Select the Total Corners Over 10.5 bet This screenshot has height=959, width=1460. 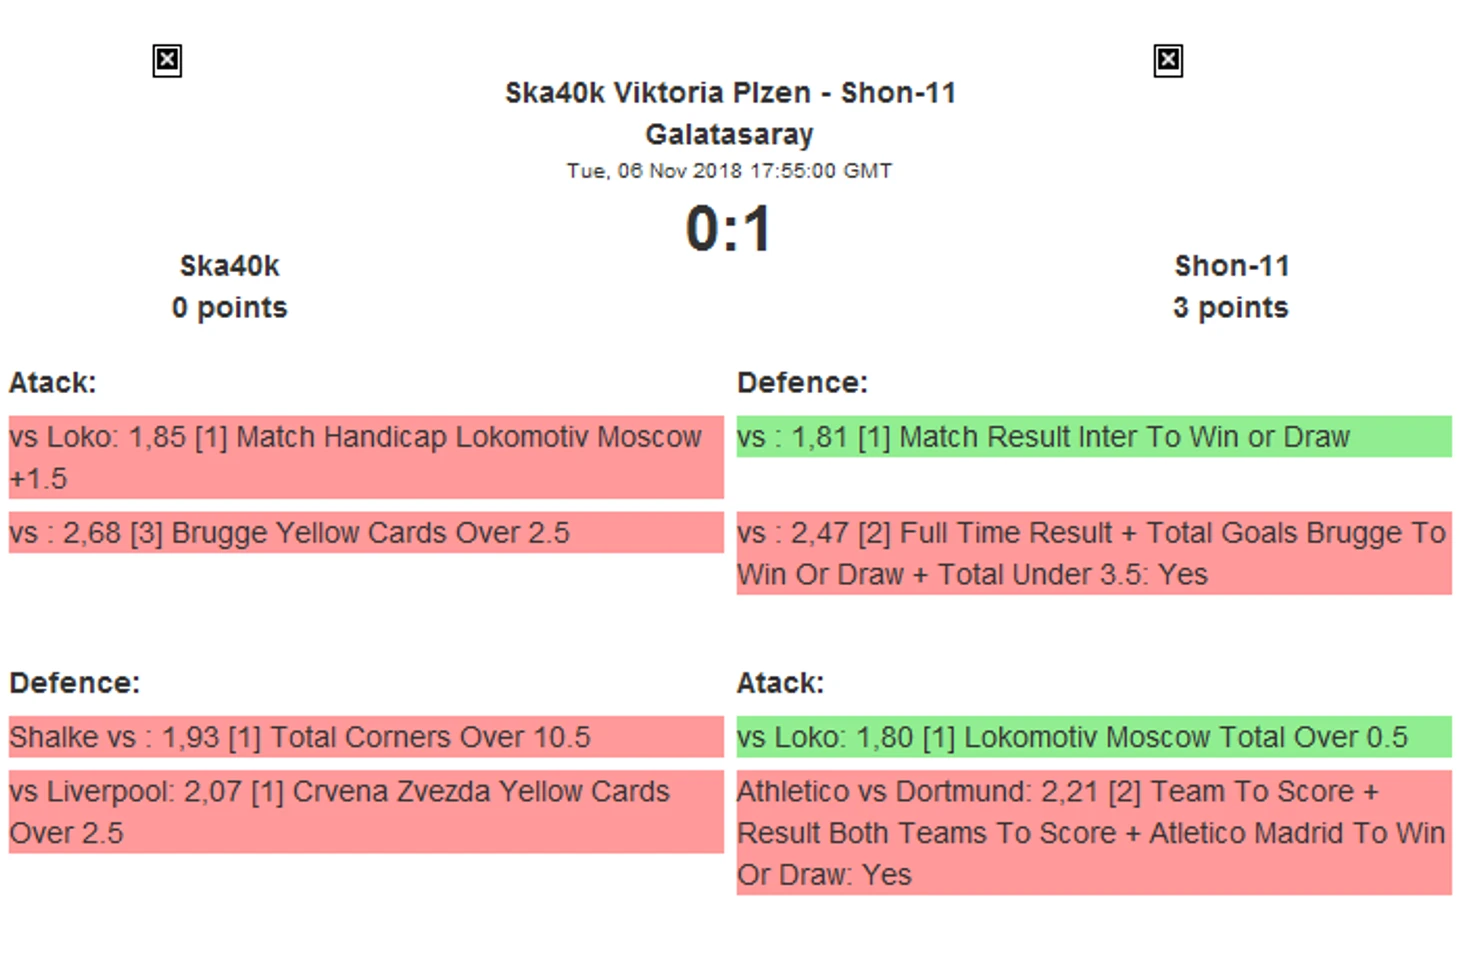click(x=365, y=737)
